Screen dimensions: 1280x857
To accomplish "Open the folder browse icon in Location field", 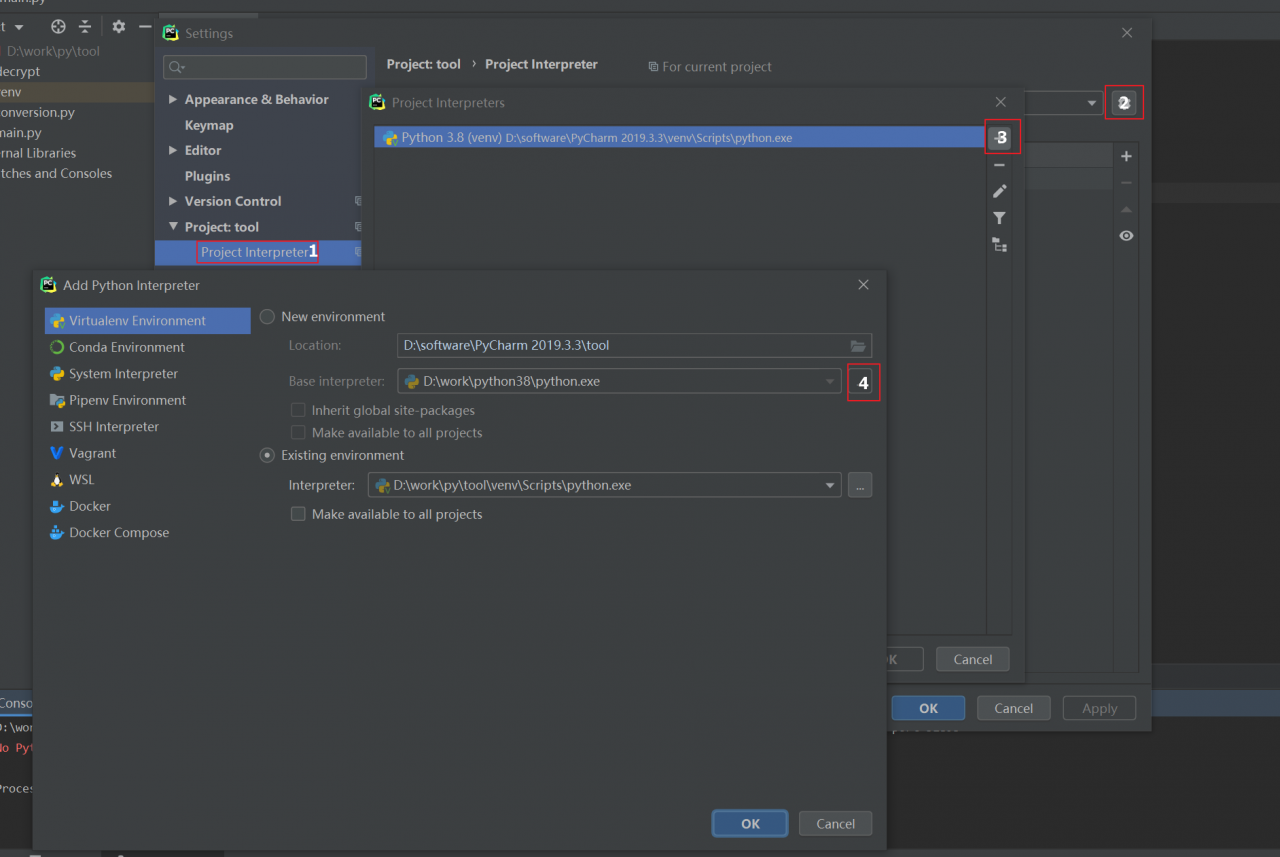I will tap(858, 346).
